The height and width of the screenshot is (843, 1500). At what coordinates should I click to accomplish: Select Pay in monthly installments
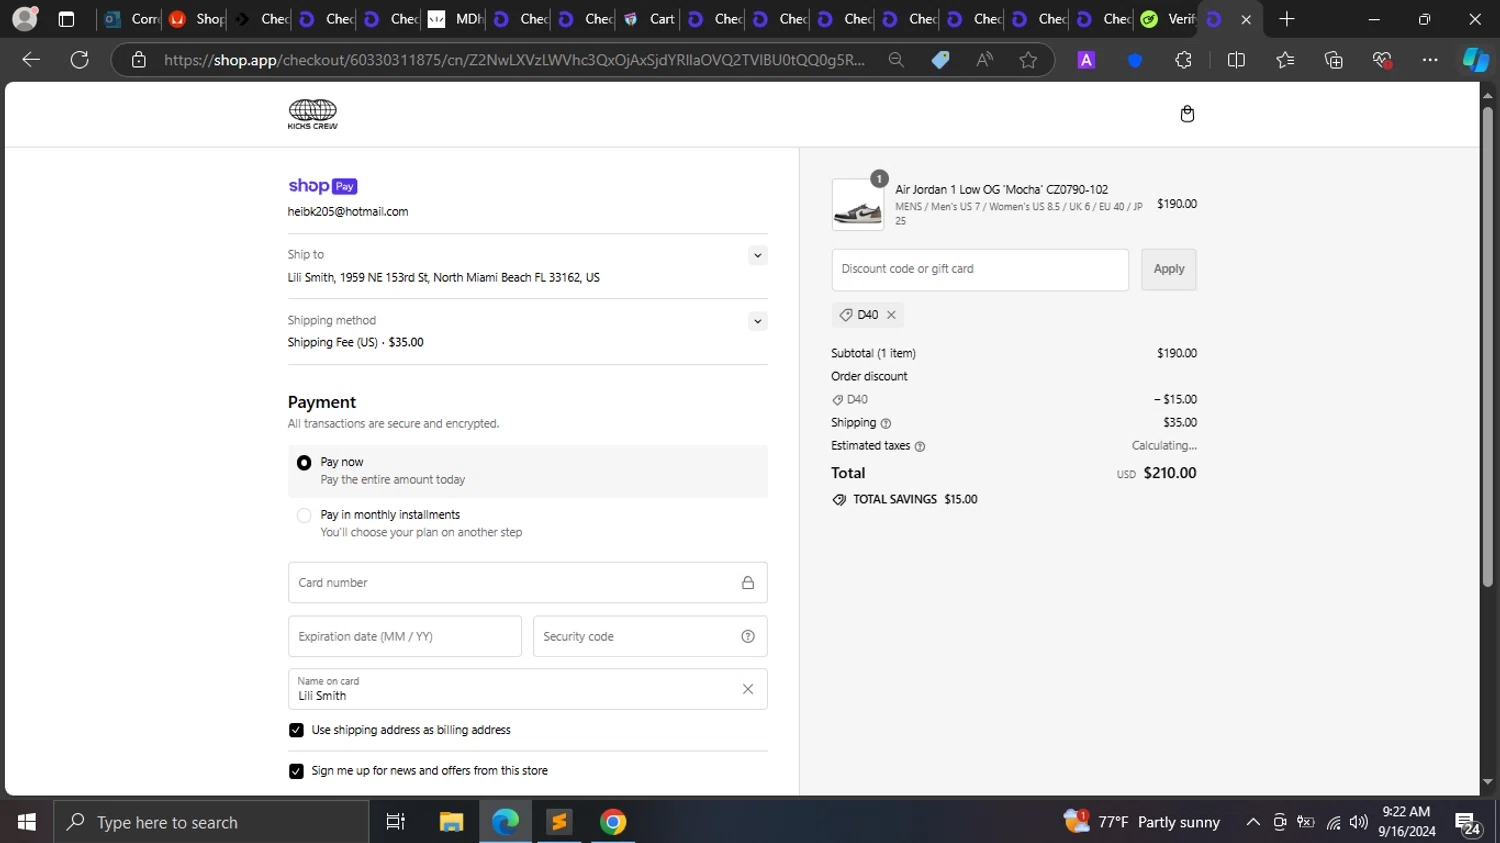pyautogui.click(x=304, y=516)
